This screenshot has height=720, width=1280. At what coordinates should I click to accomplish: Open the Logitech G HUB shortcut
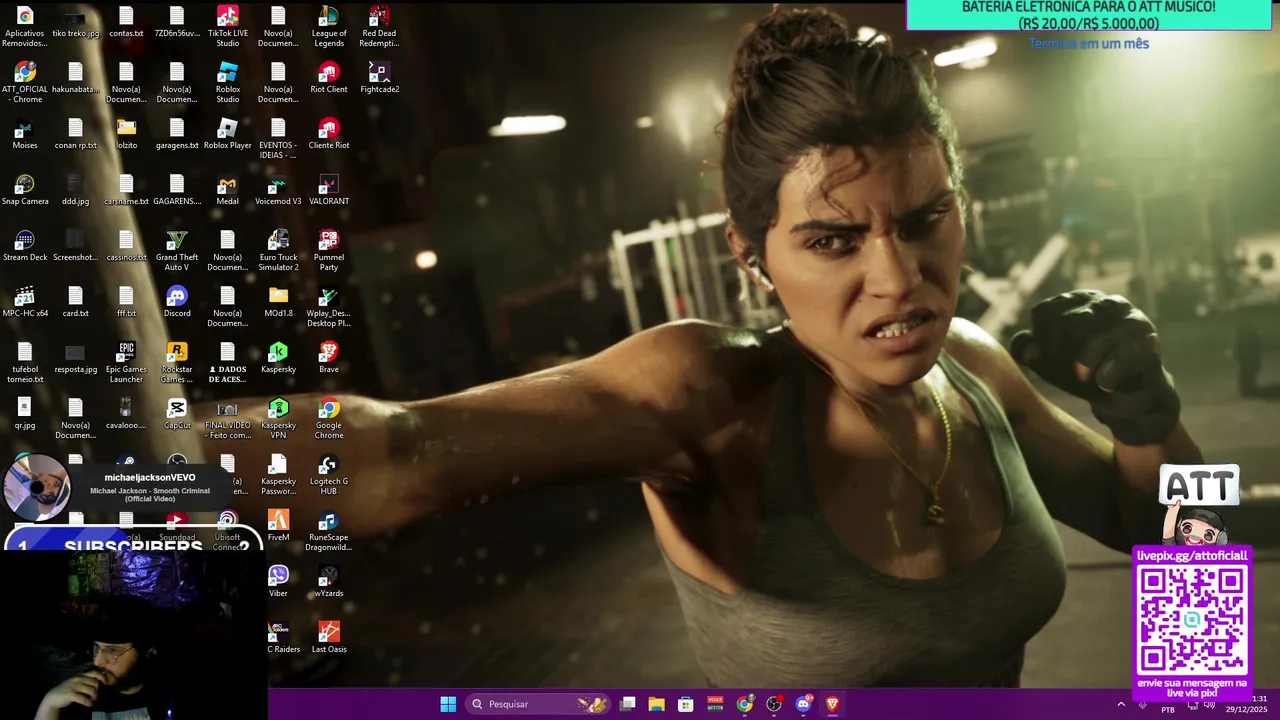tap(328, 474)
